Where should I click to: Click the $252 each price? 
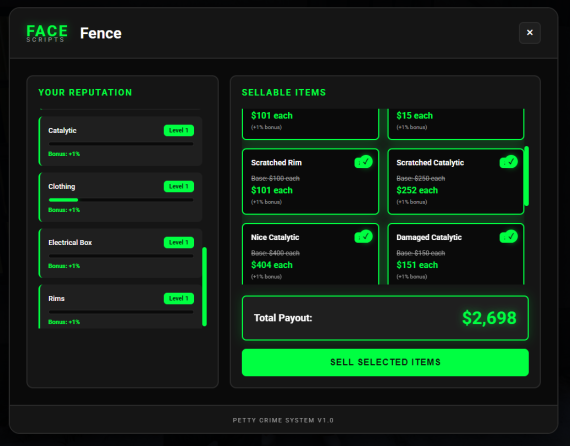point(417,190)
